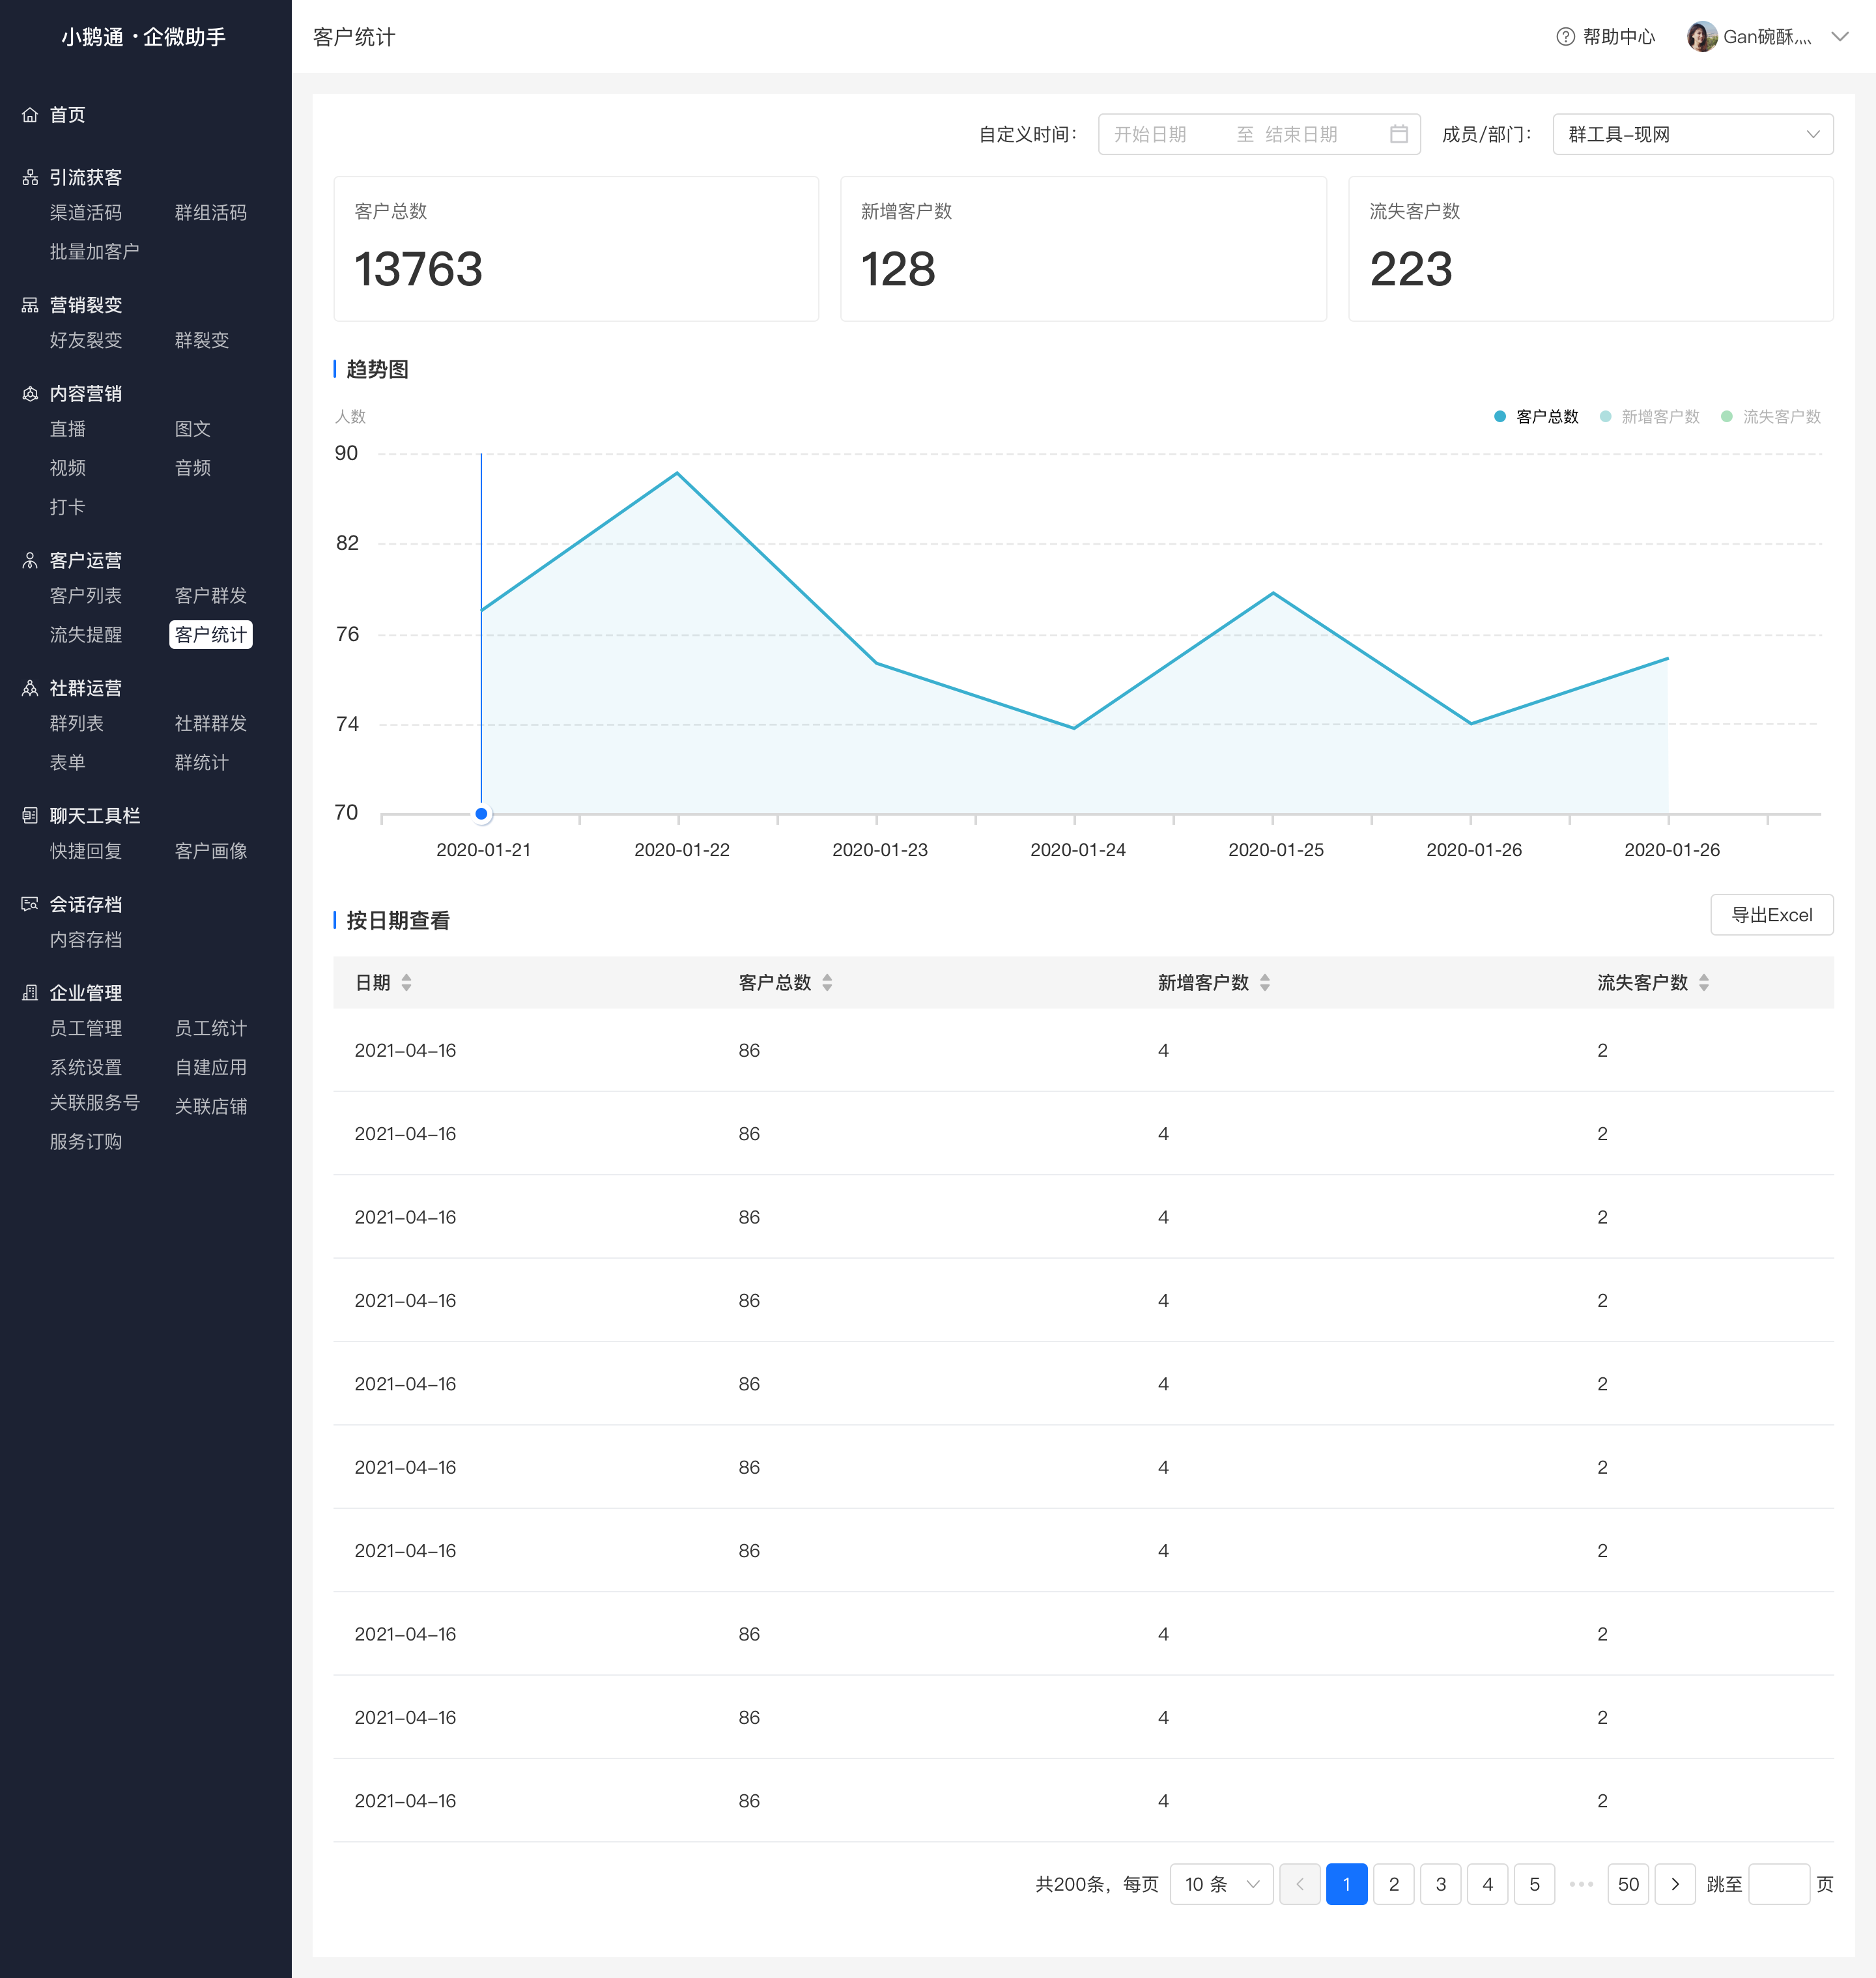This screenshot has width=1876, height=1978.
Task: Open 员工管理 in the sidebar
Action: point(86,1029)
